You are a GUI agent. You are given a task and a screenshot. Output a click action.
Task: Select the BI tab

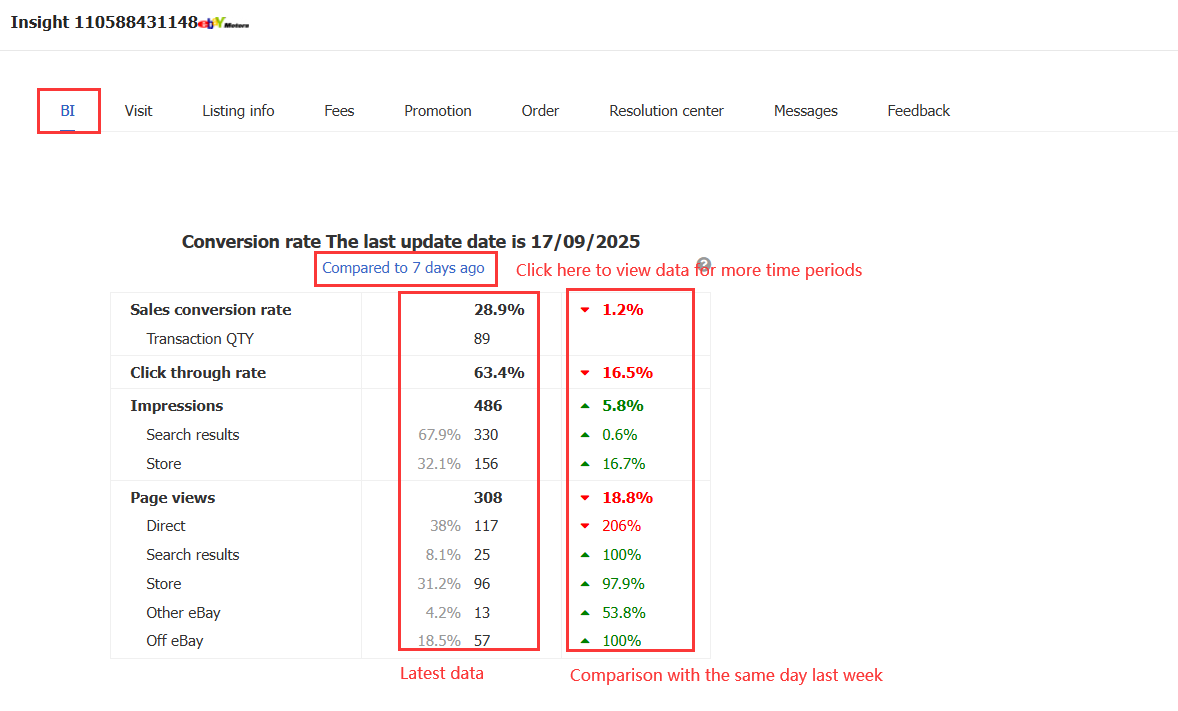point(68,111)
